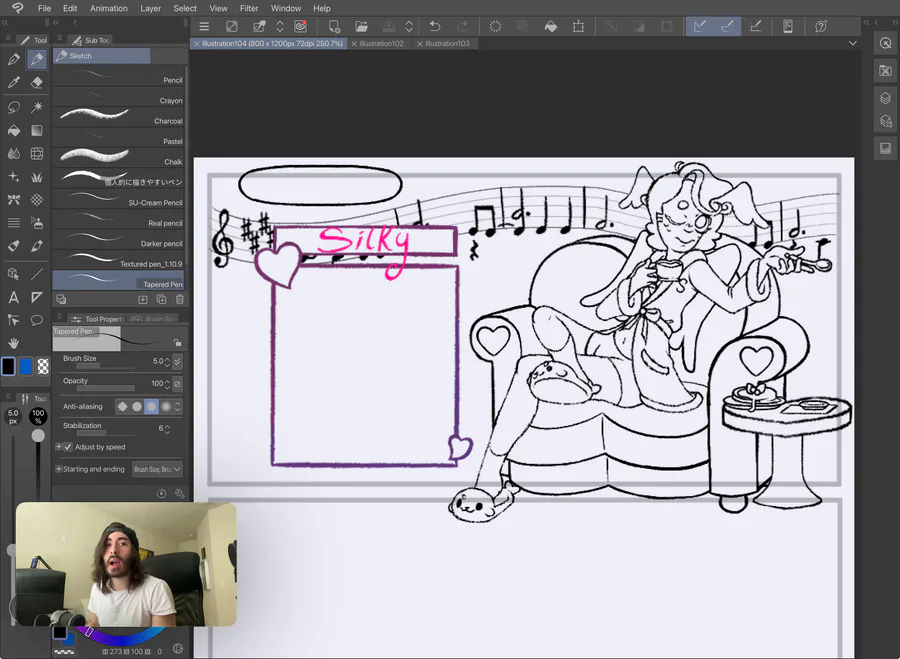The image size is (900, 659).
Task: Select the 3D Object operation tool
Action: [14, 274]
